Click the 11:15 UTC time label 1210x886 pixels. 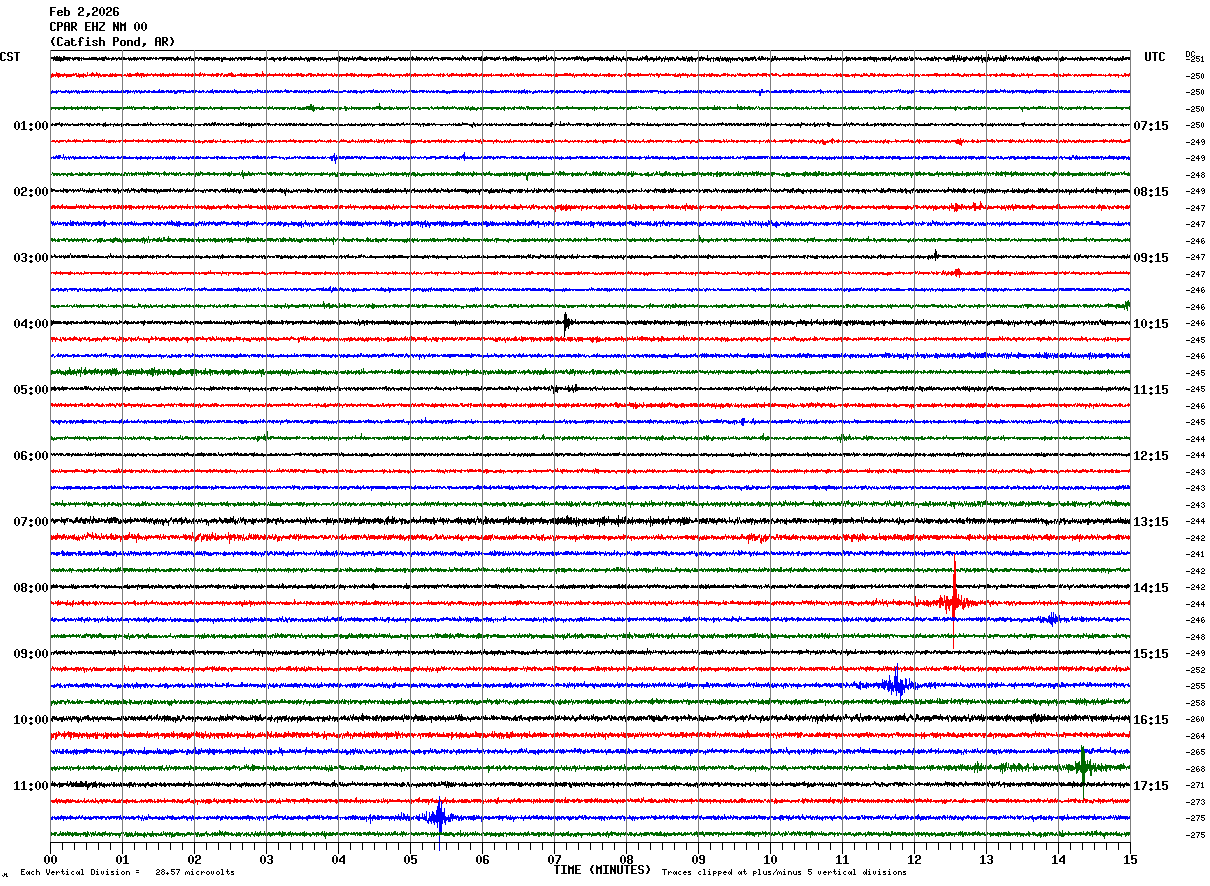[x=1151, y=390]
